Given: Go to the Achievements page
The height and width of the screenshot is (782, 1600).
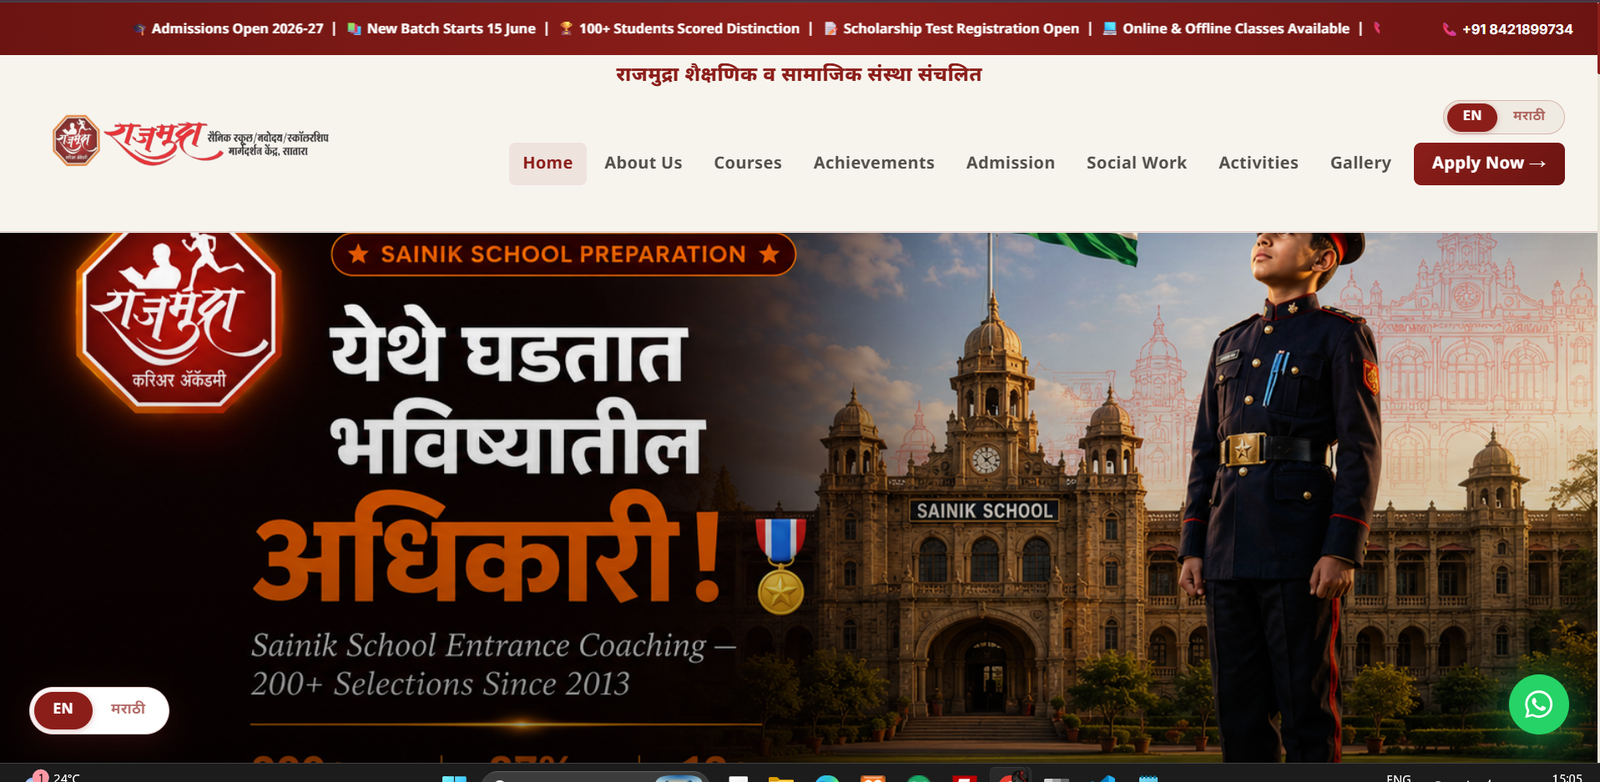Looking at the screenshot, I should 874,163.
